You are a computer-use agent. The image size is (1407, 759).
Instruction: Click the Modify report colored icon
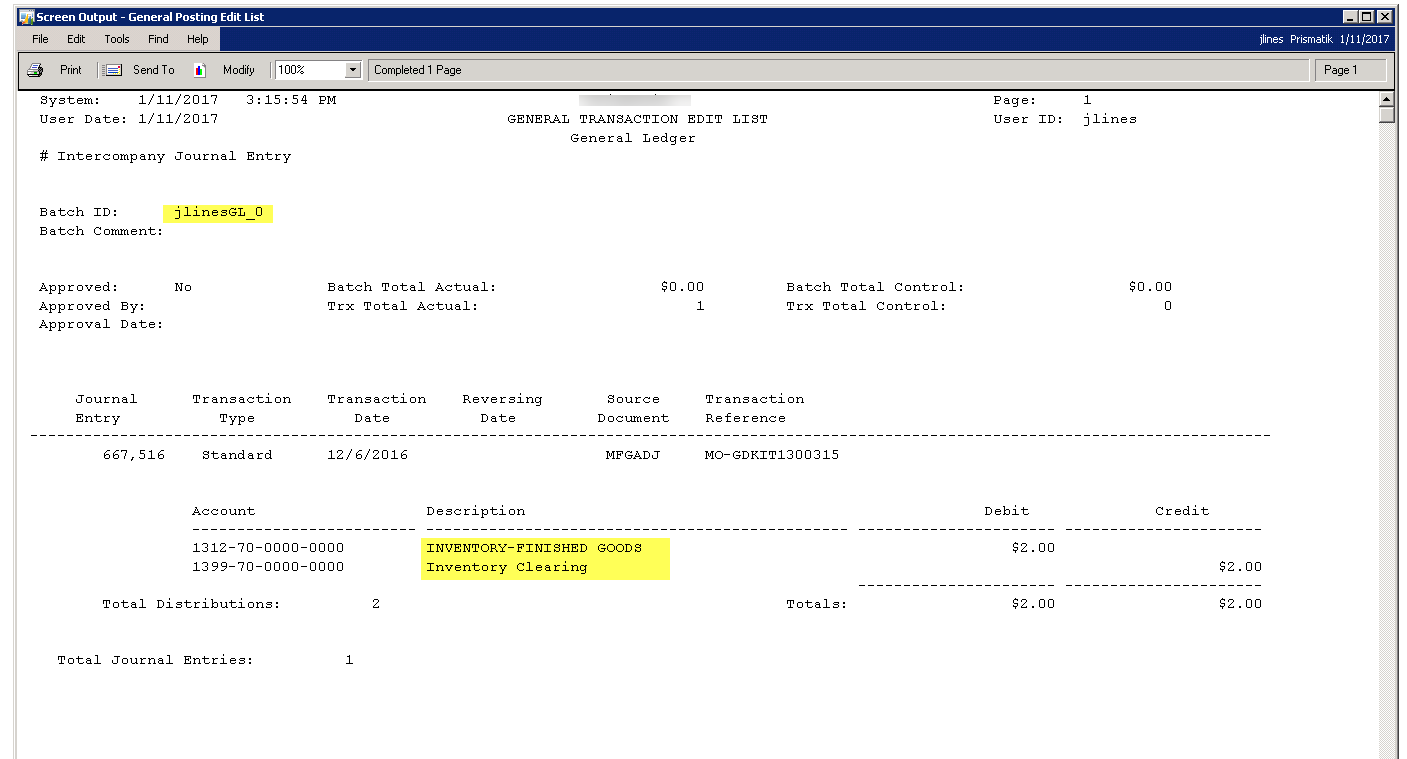coord(200,70)
